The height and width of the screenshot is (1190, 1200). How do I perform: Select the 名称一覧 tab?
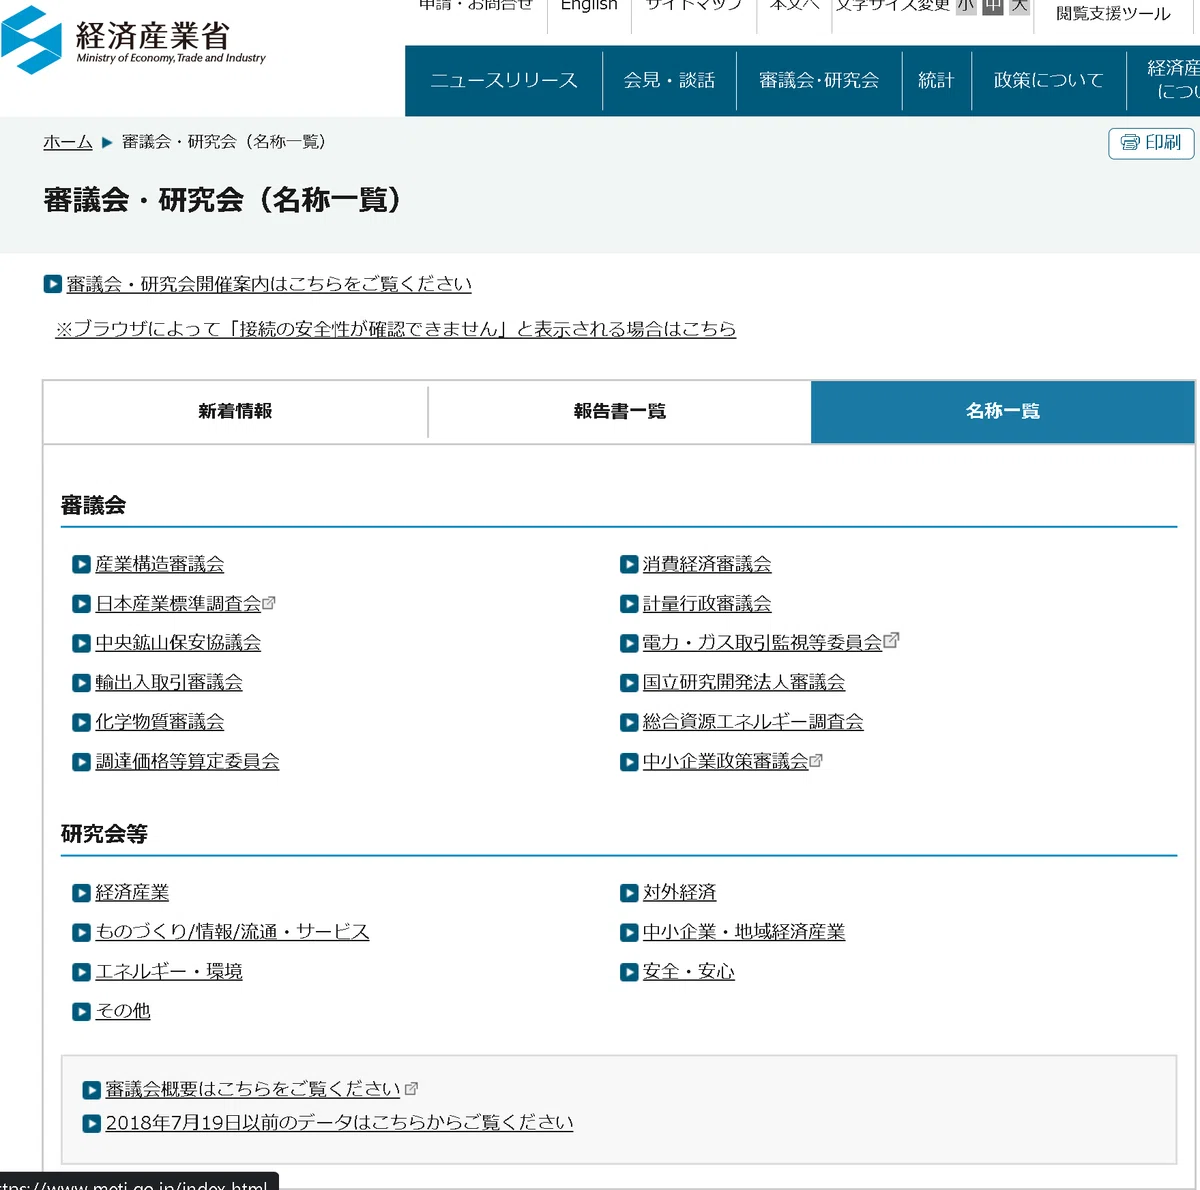tap(1003, 411)
